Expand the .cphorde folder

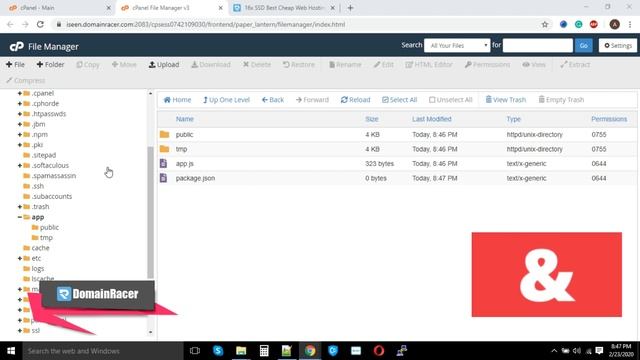pos(20,103)
